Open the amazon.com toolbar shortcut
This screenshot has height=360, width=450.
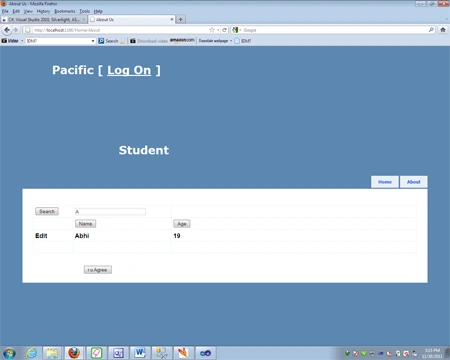click(x=182, y=40)
